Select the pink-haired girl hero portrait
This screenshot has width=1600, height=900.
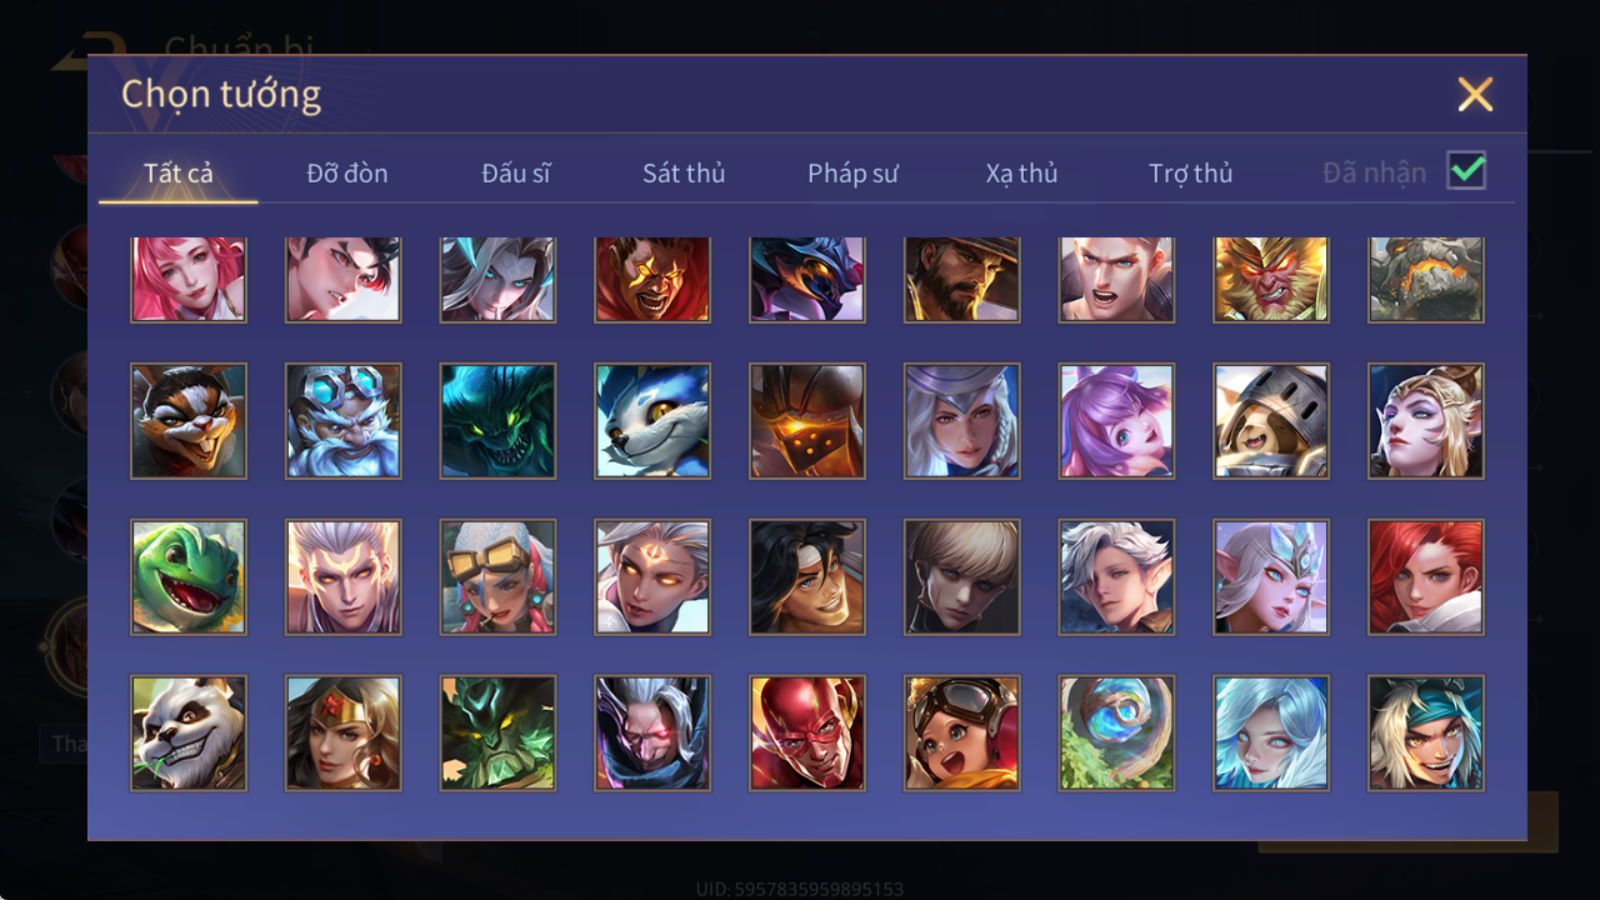[188, 279]
